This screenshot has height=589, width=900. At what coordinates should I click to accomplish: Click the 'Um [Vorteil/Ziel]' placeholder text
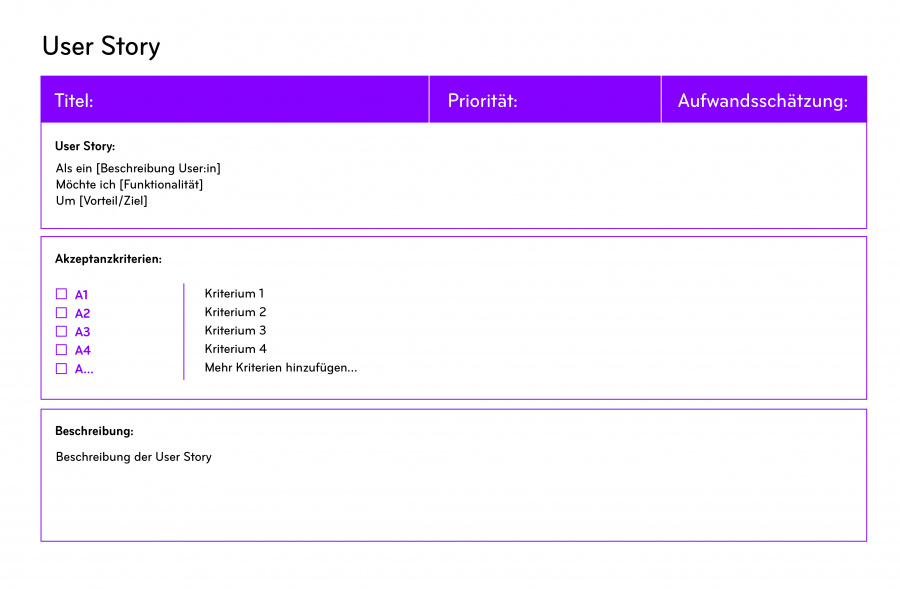click(x=101, y=200)
